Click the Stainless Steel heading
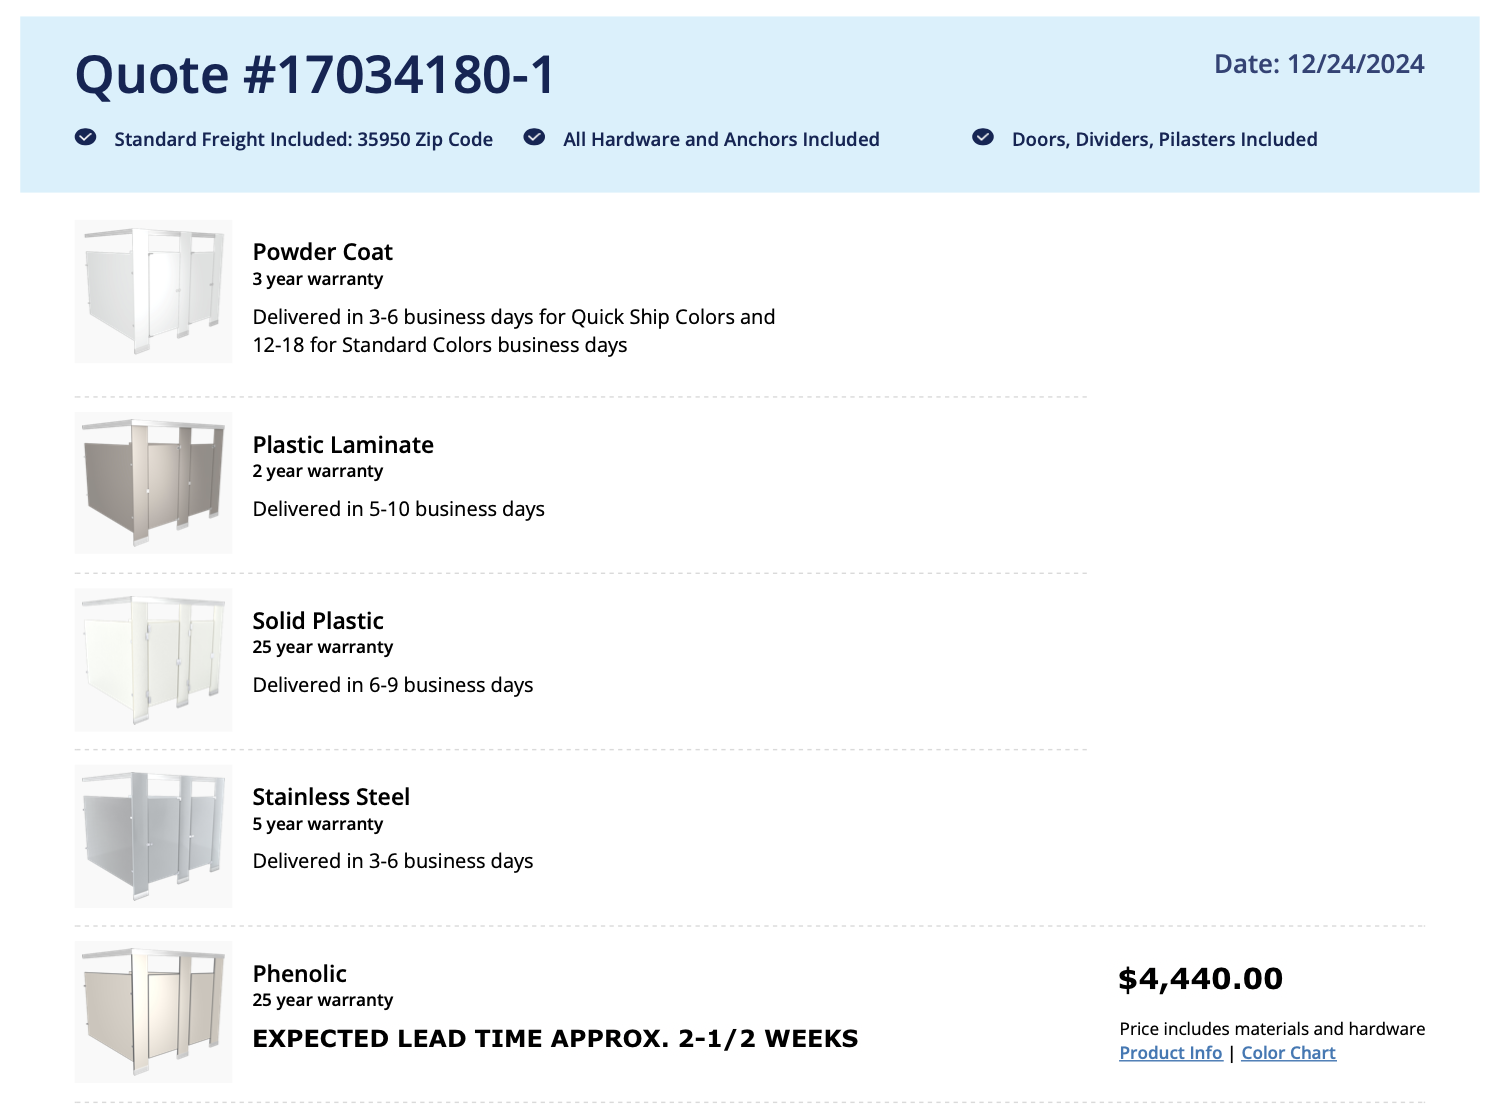Viewport: 1498px width, 1108px height. point(331,797)
